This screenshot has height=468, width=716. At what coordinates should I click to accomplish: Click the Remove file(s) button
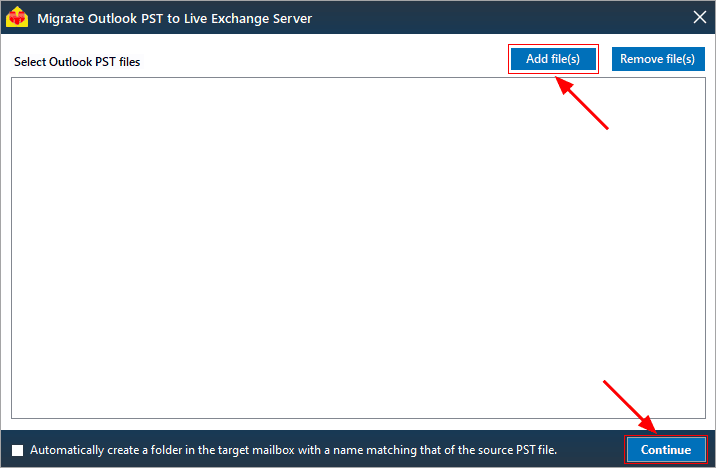tap(658, 59)
